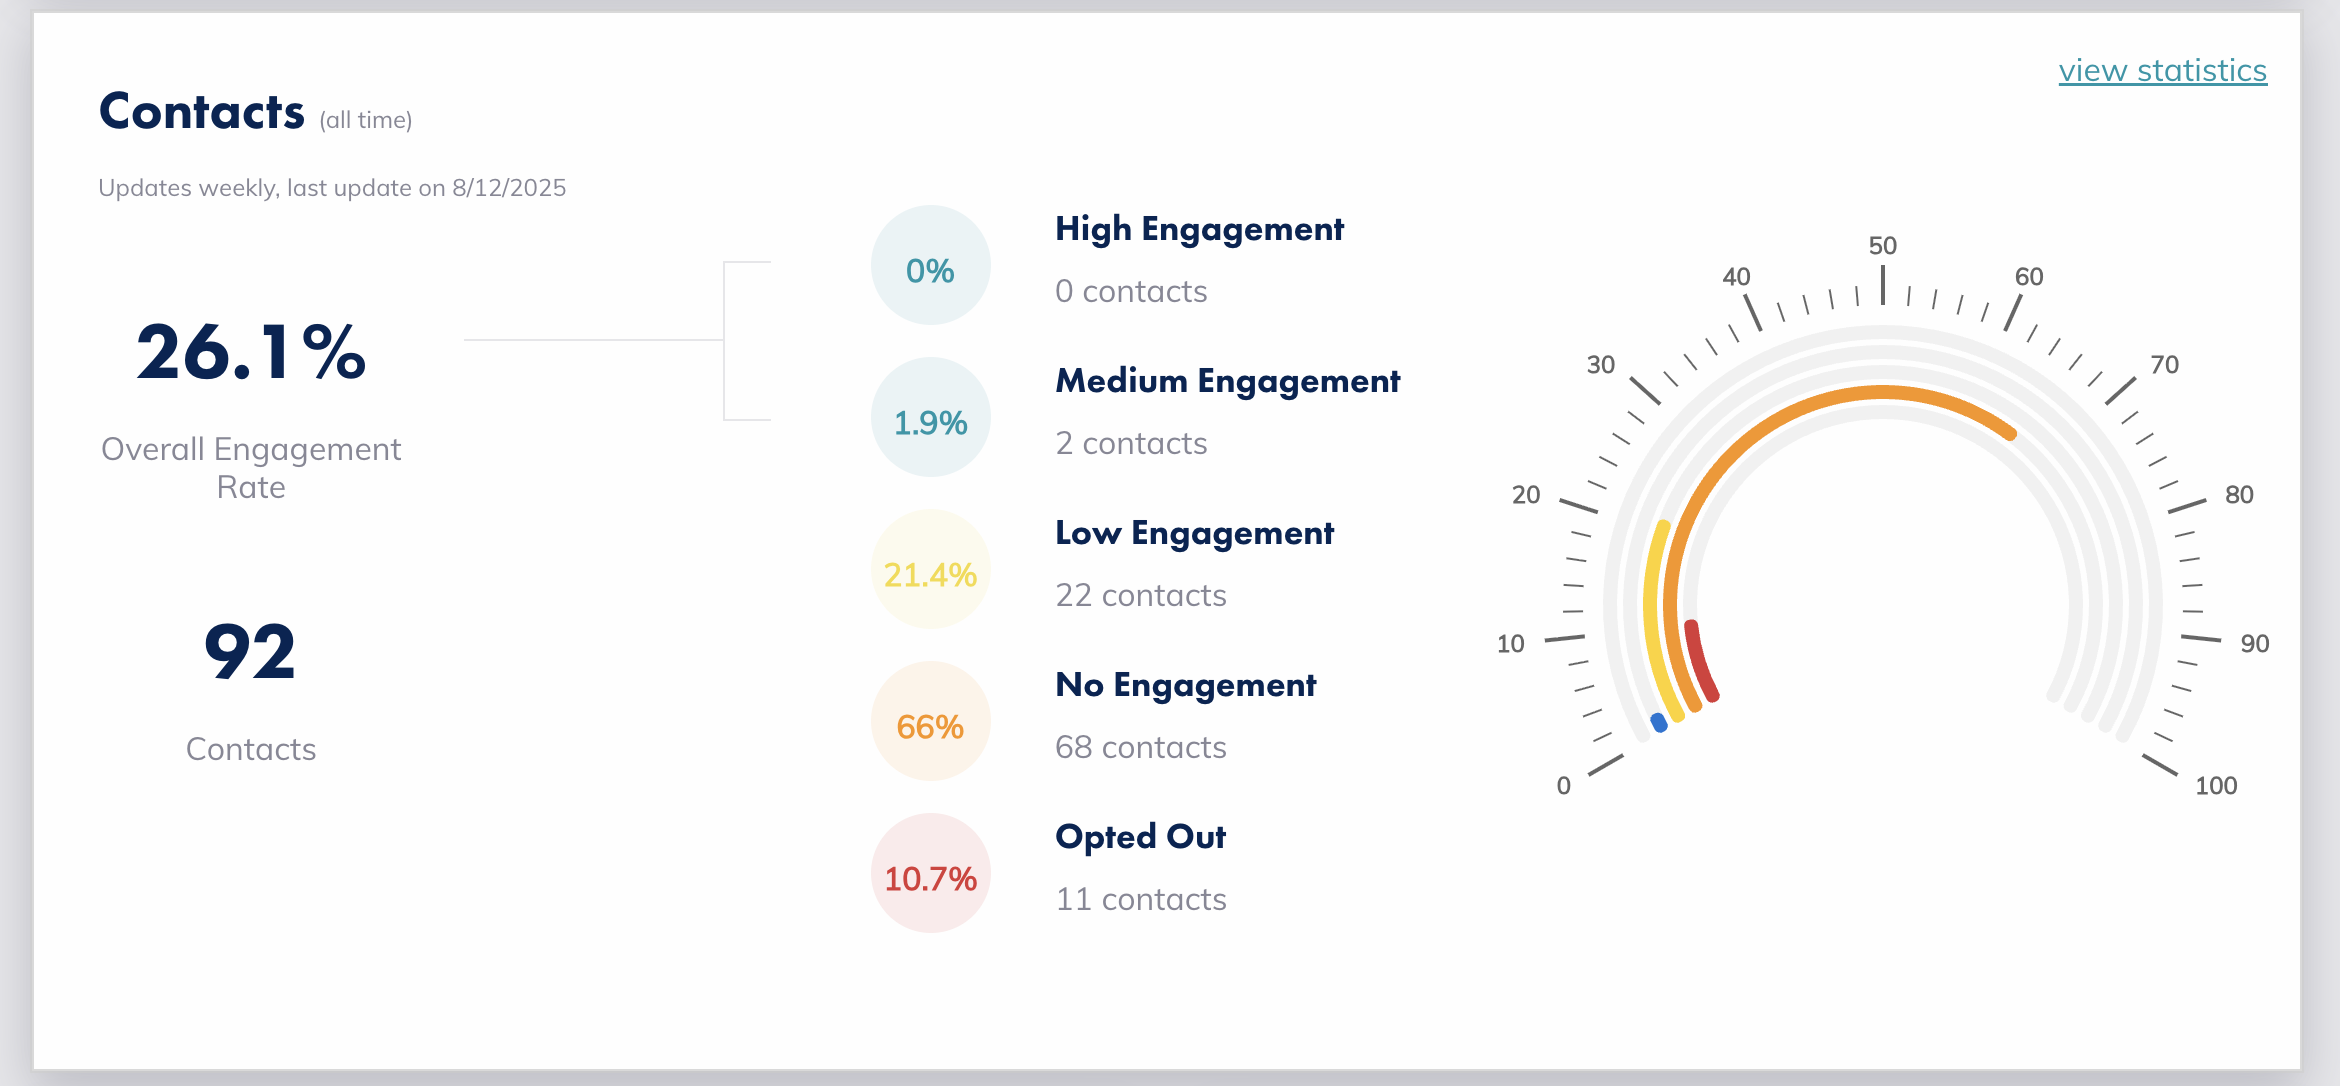Select the Opted Out heading
The width and height of the screenshot is (2340, 1086).
pos(1140,837)
